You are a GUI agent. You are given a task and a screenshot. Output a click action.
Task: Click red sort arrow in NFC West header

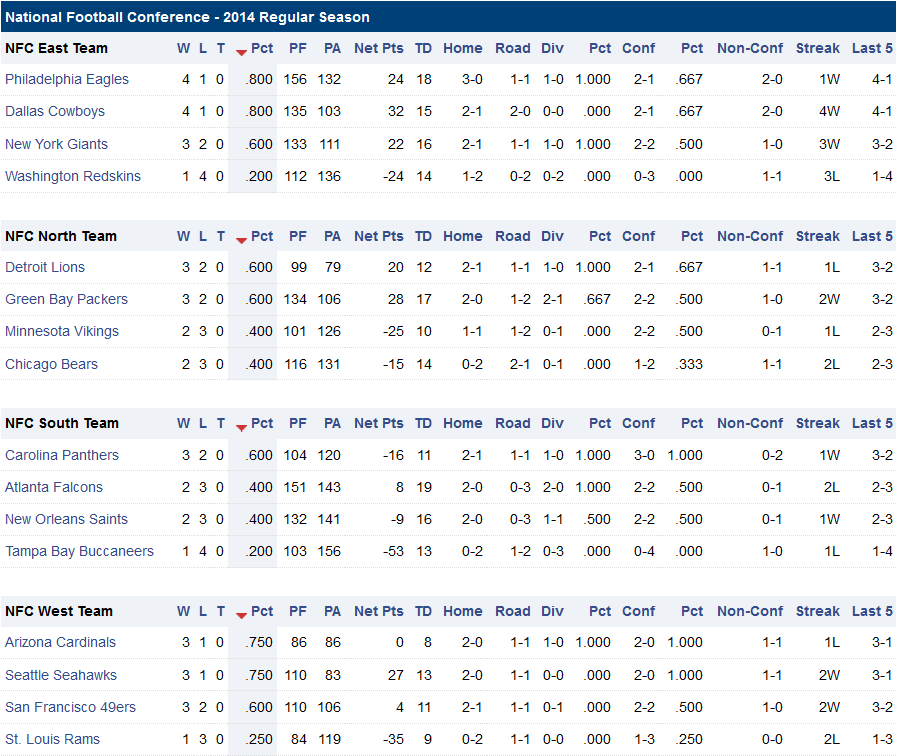[x=241, y=616]
